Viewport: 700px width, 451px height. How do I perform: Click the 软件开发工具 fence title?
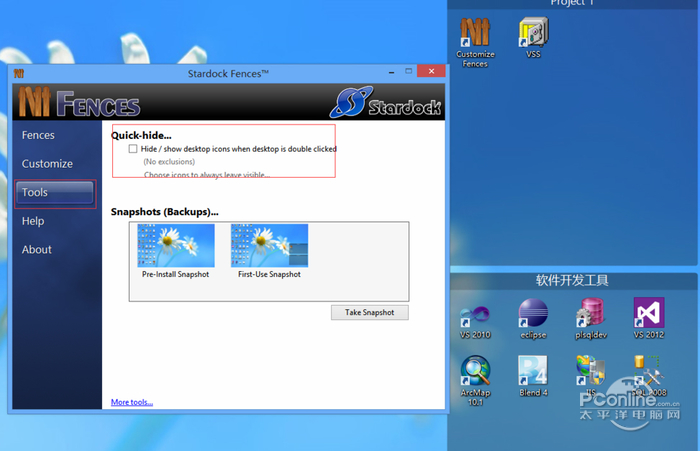[572, 280]
